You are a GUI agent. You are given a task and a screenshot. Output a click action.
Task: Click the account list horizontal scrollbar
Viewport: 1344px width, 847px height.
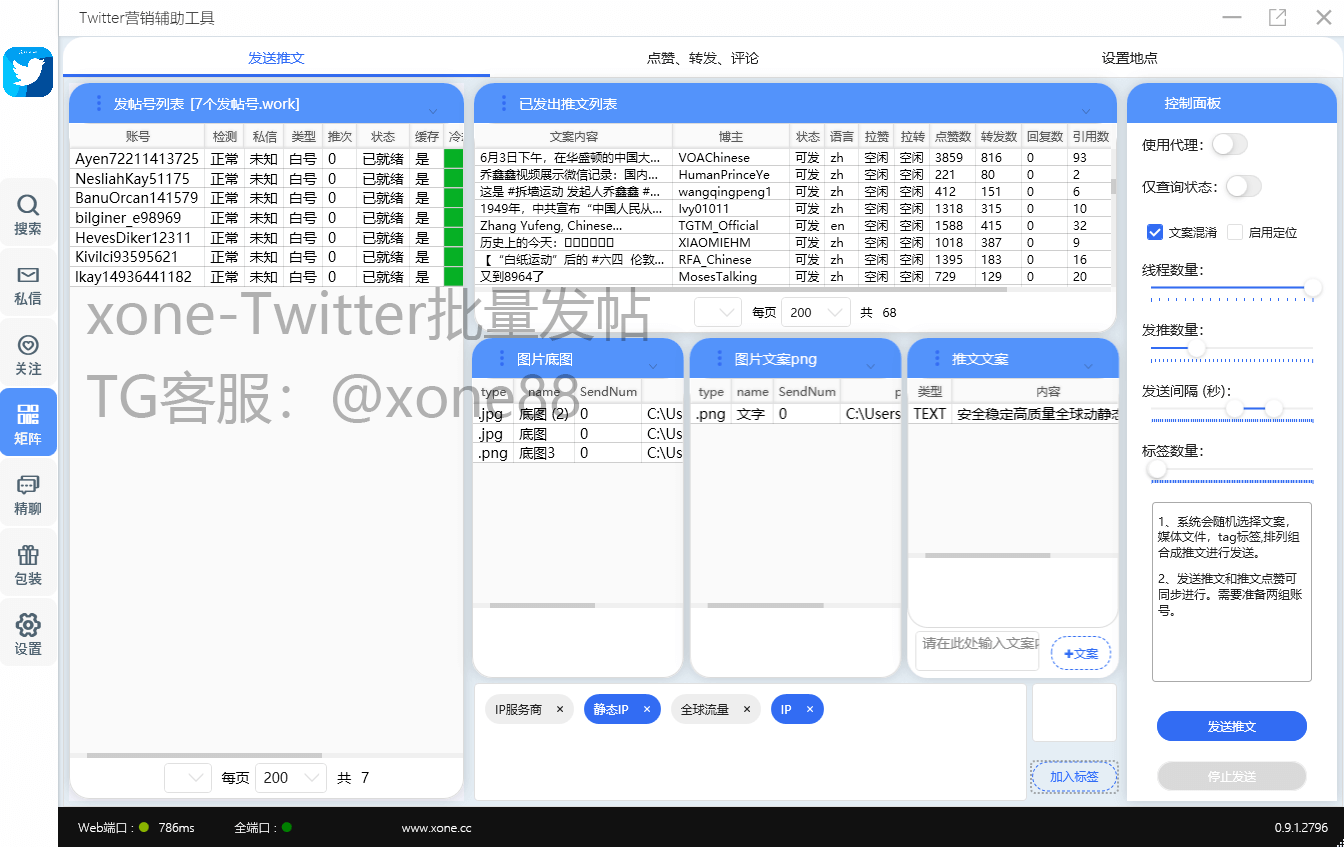click(x=204, y=755)
